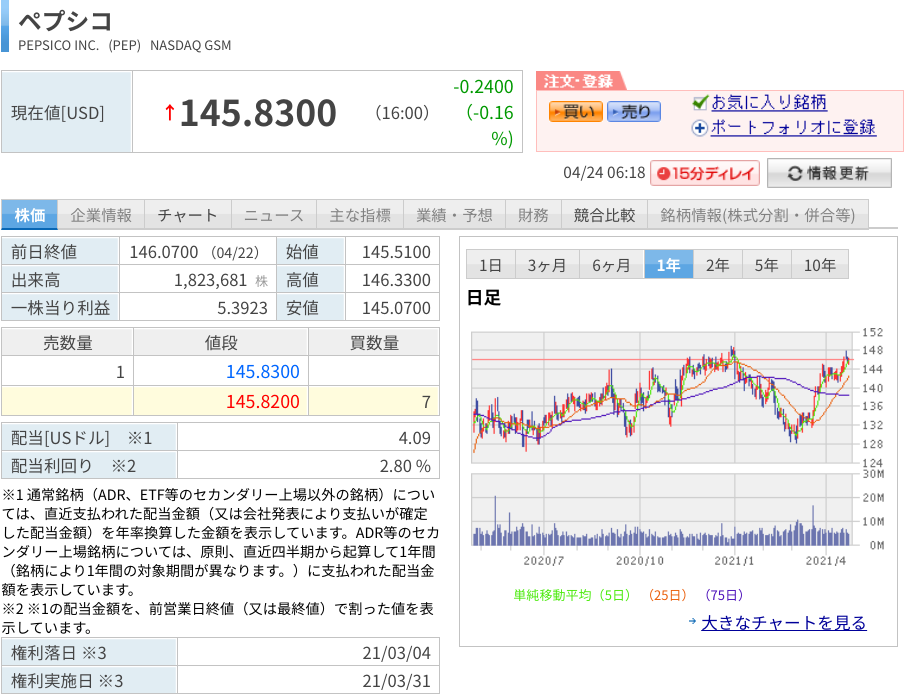The image size is (907, 698).
Task: Click the 配当利回り value 2.80 %
Action: tap(405, 466)
